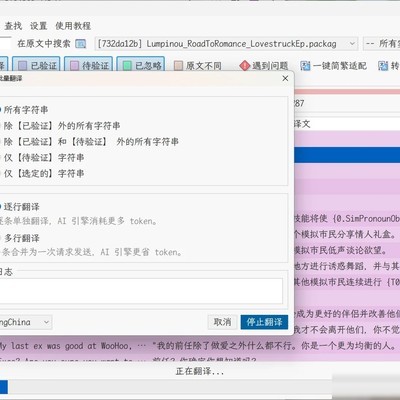This screenshot has width=400, height=400.
Task: Click the 在原文中搜索 label
Action: point(44,44)
